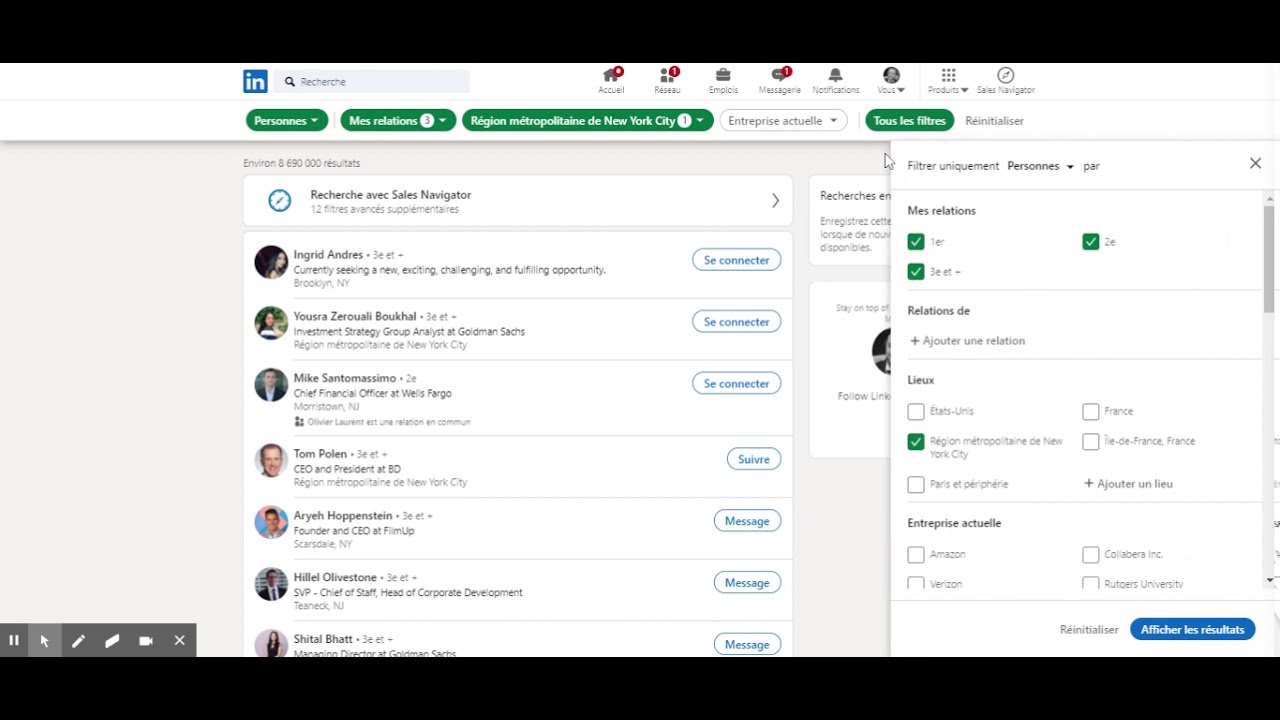
Task: Check the Verizon company checkbox
Action: (916, 583)
